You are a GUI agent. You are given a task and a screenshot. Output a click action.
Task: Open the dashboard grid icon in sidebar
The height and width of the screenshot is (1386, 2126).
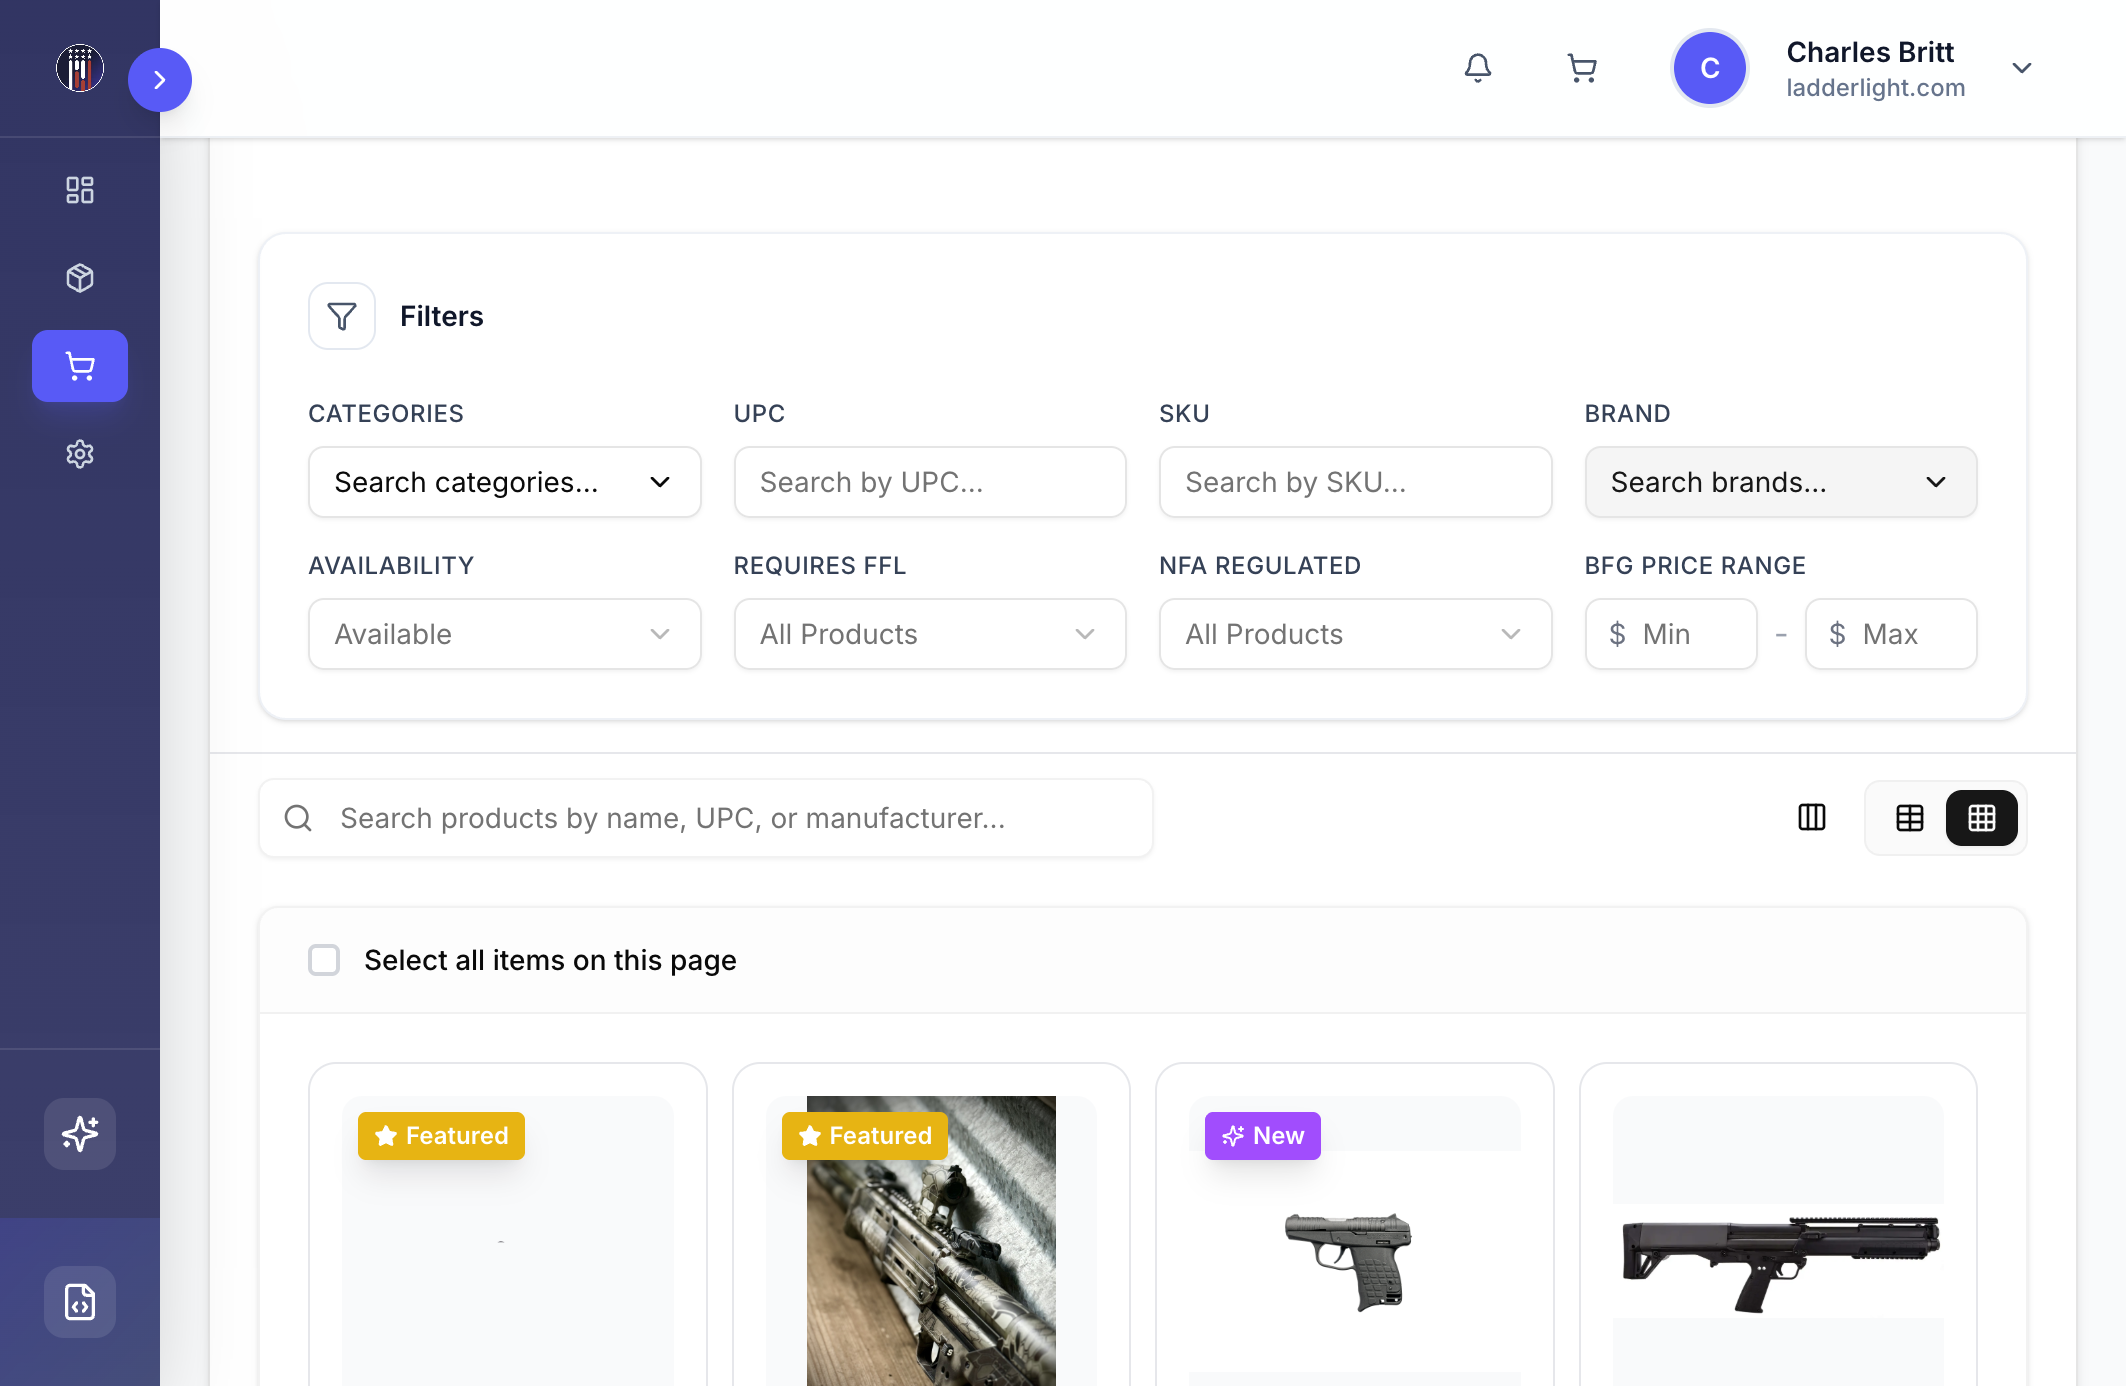point(80,190)
